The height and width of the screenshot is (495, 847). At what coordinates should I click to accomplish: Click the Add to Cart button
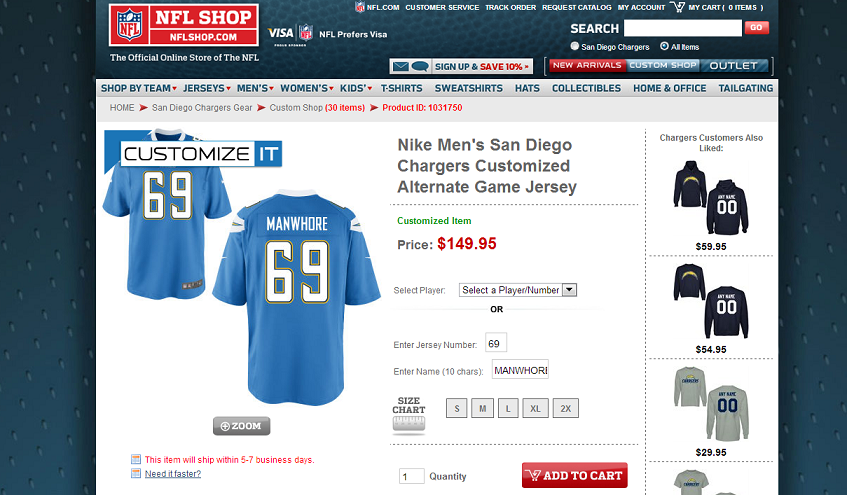coord(574,475)
